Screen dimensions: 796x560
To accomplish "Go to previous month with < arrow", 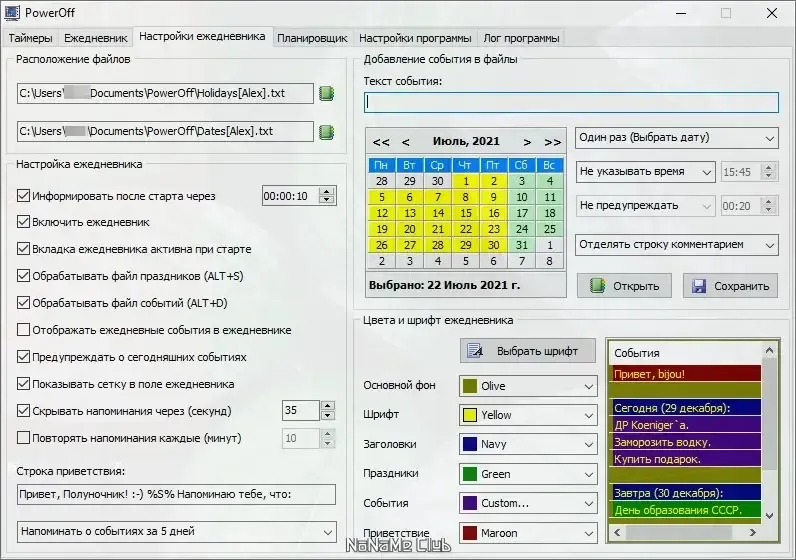I will point(406,142).
